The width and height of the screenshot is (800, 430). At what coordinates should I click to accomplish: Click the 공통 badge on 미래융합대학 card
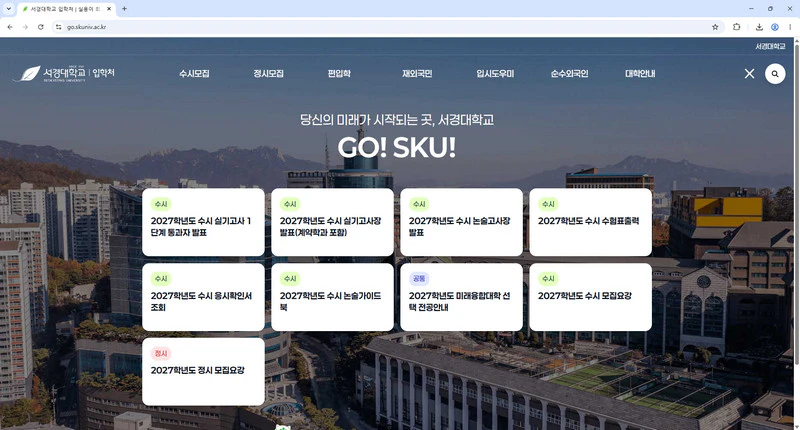419,279
